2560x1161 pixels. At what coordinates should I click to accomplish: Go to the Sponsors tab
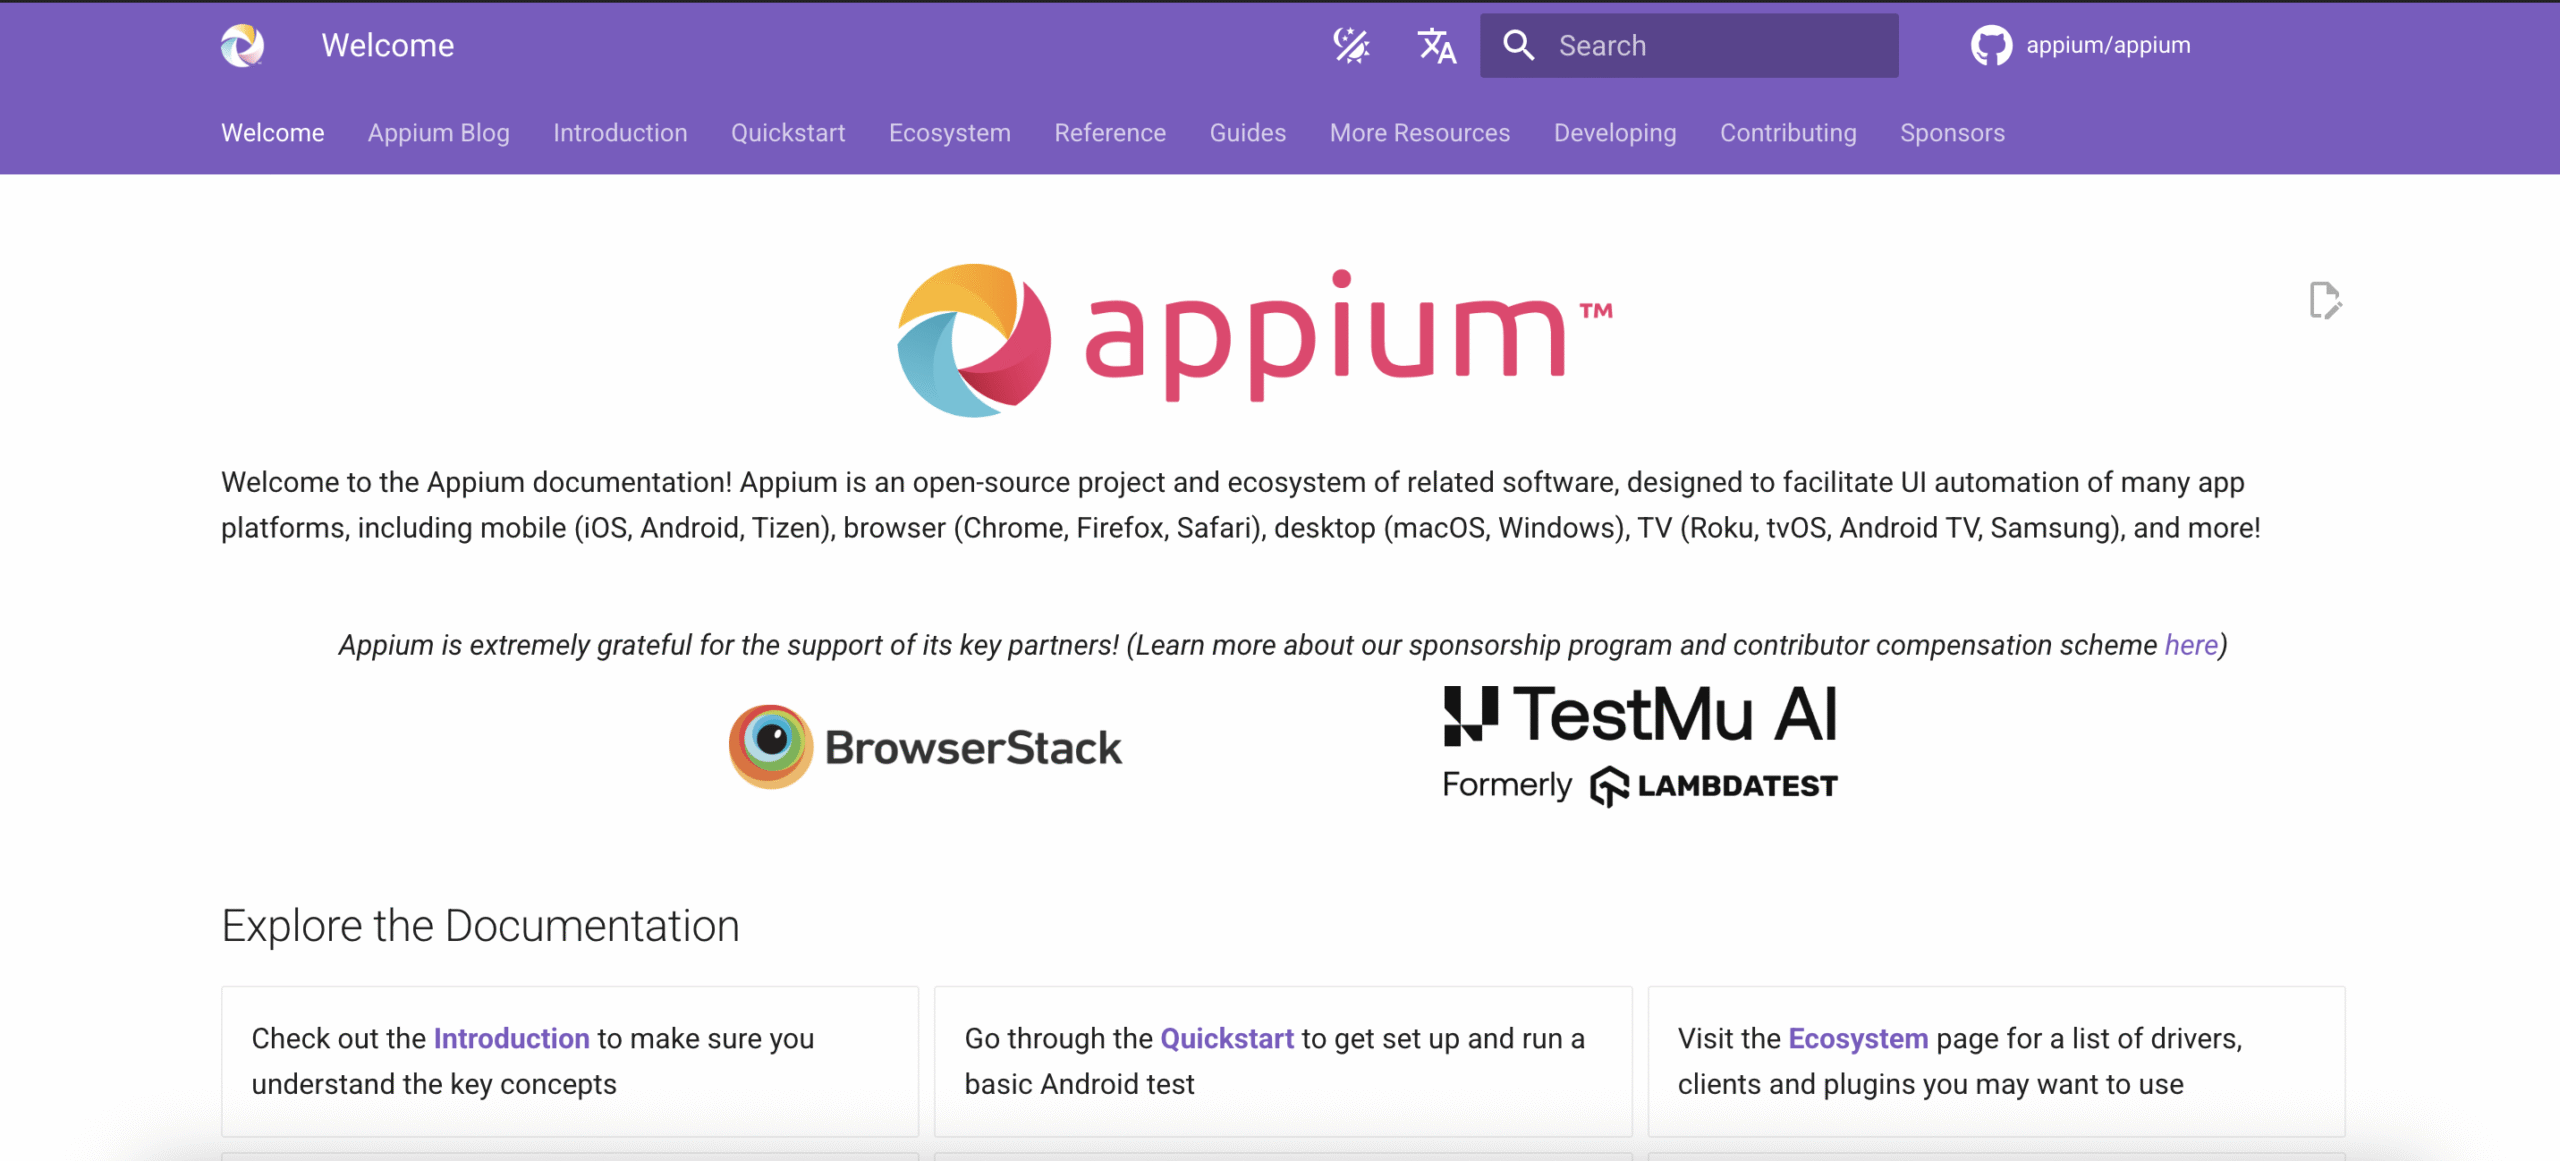(1952, 133)
